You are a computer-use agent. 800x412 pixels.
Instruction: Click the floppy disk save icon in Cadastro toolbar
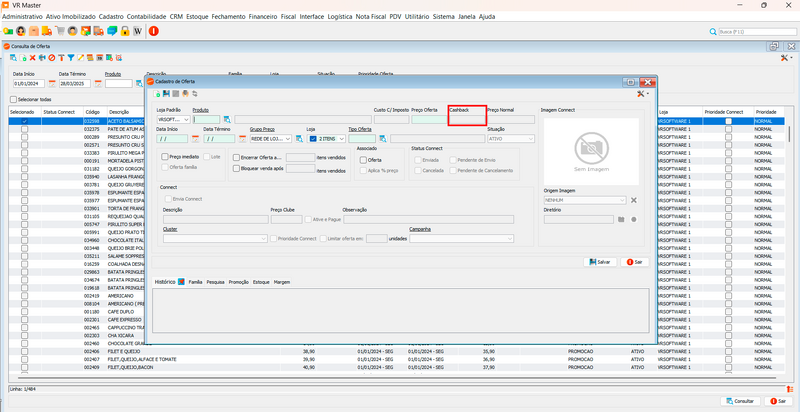[x=166, y=94]
